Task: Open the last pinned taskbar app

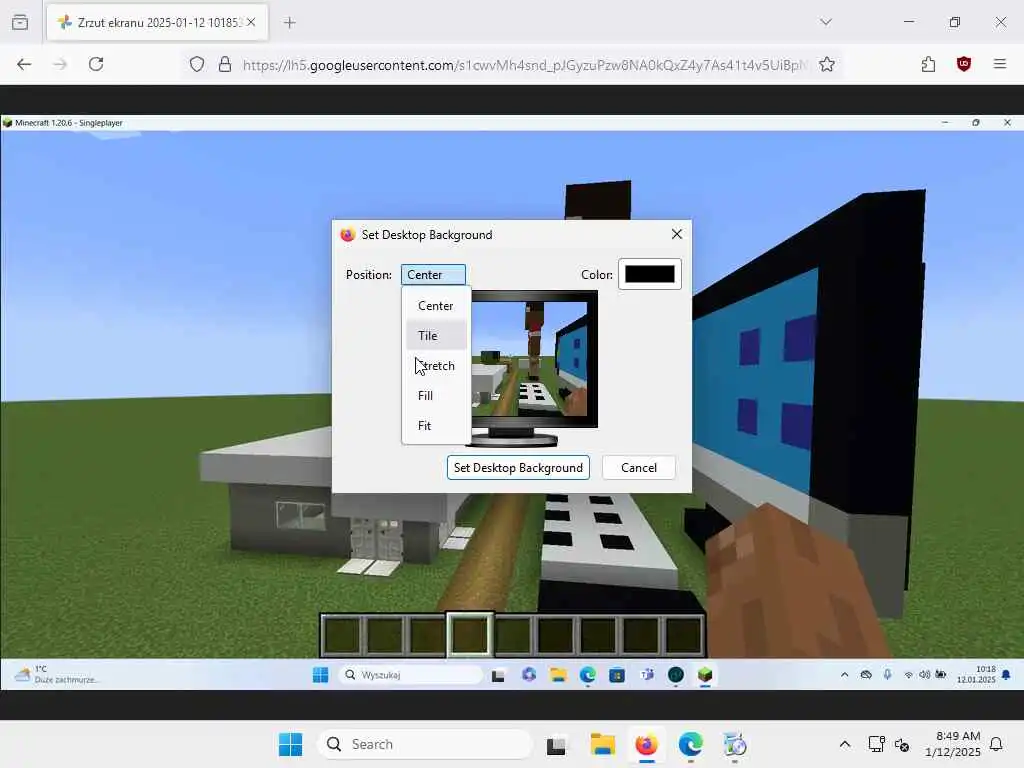Action: 735,744
